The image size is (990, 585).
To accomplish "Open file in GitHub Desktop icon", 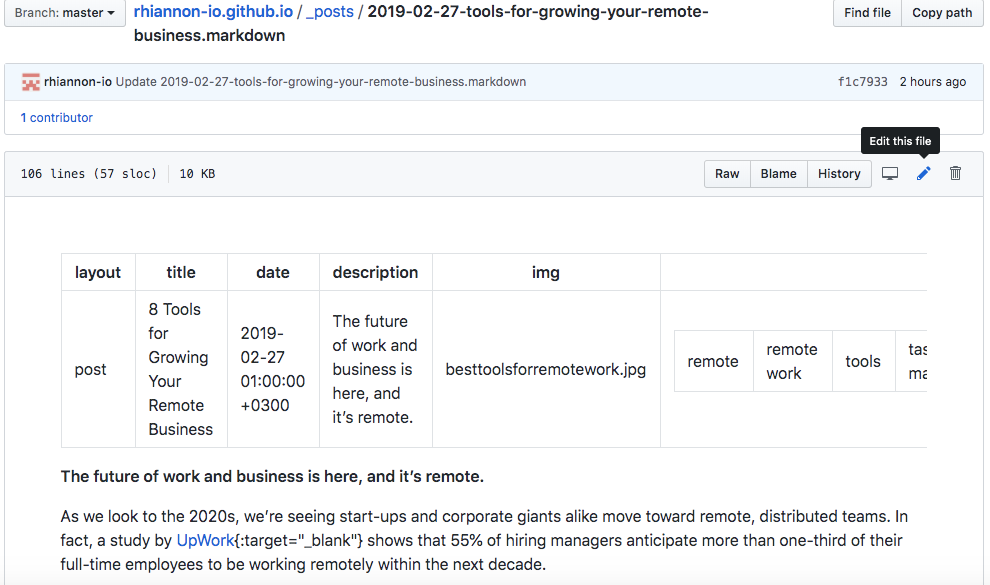I will tap(890, 173).
